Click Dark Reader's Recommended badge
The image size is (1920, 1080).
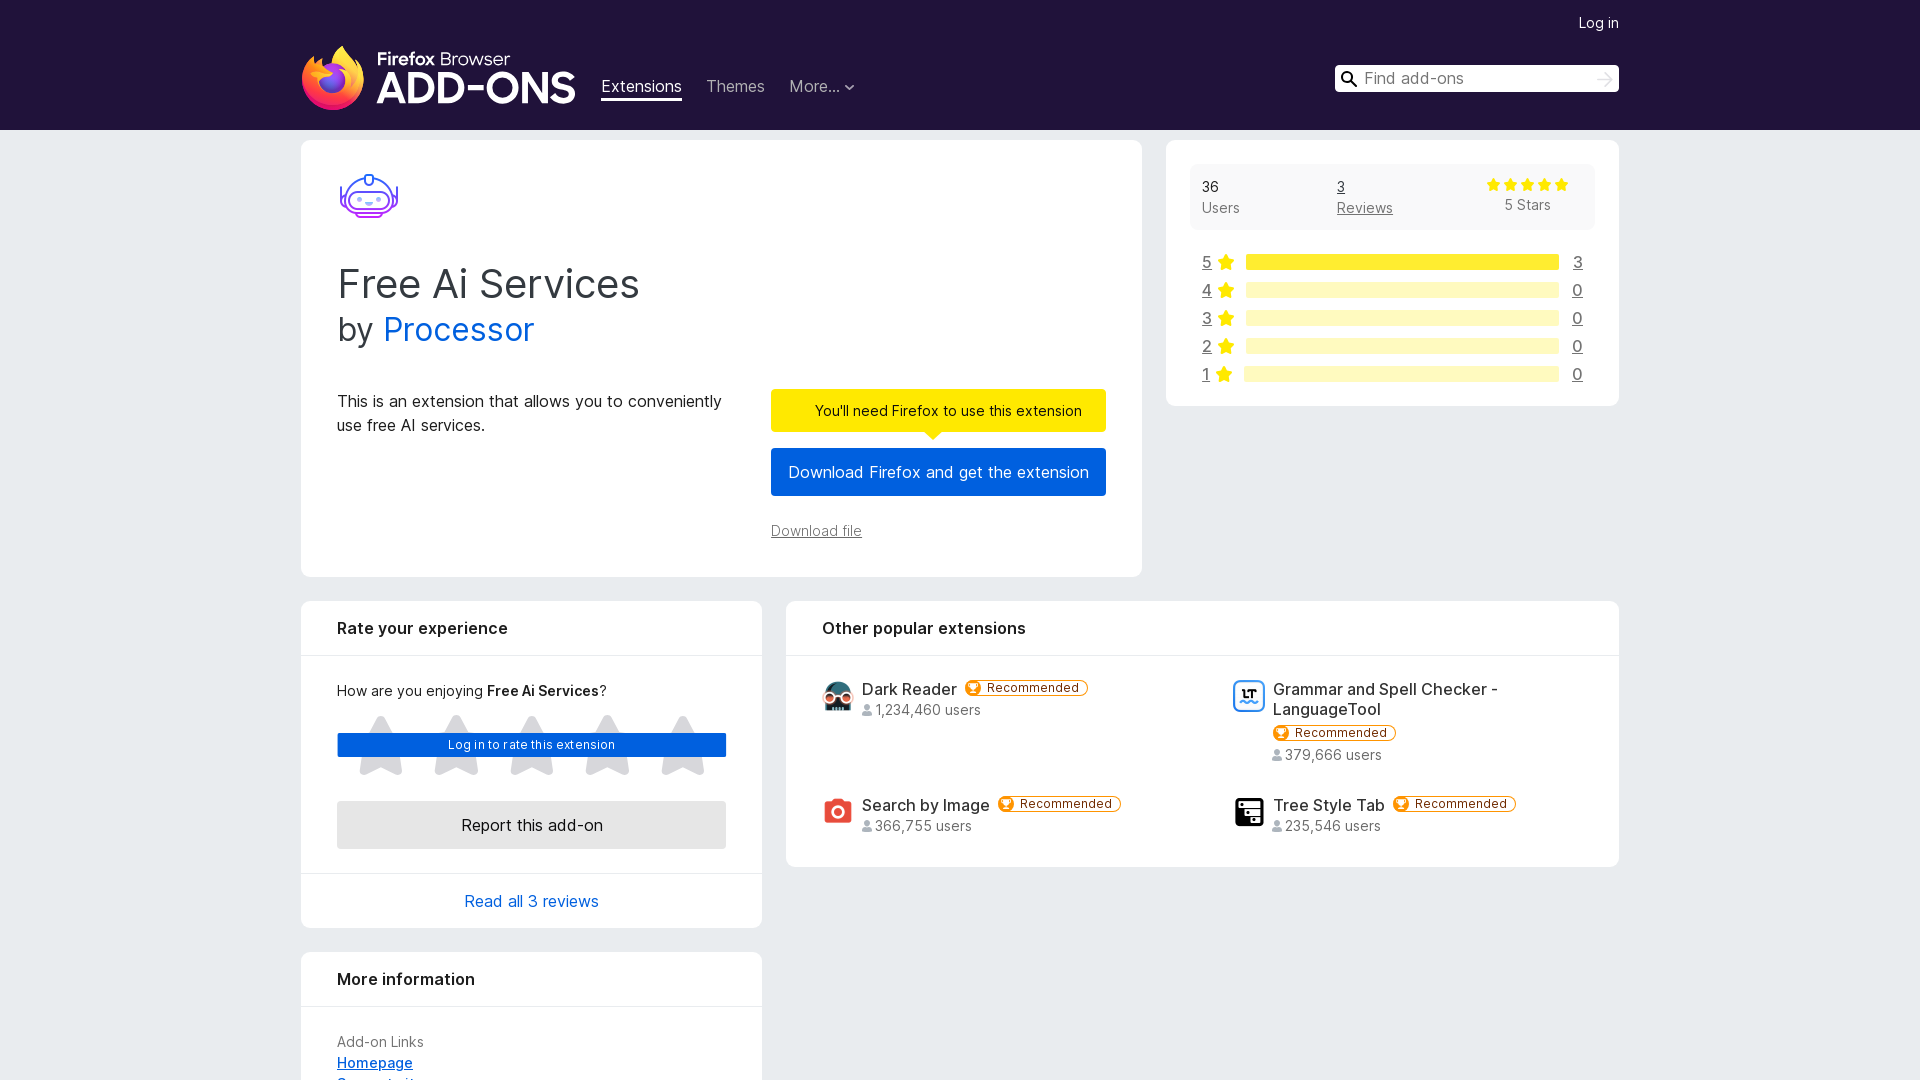pyautogui.click(x=1026, y=688)
